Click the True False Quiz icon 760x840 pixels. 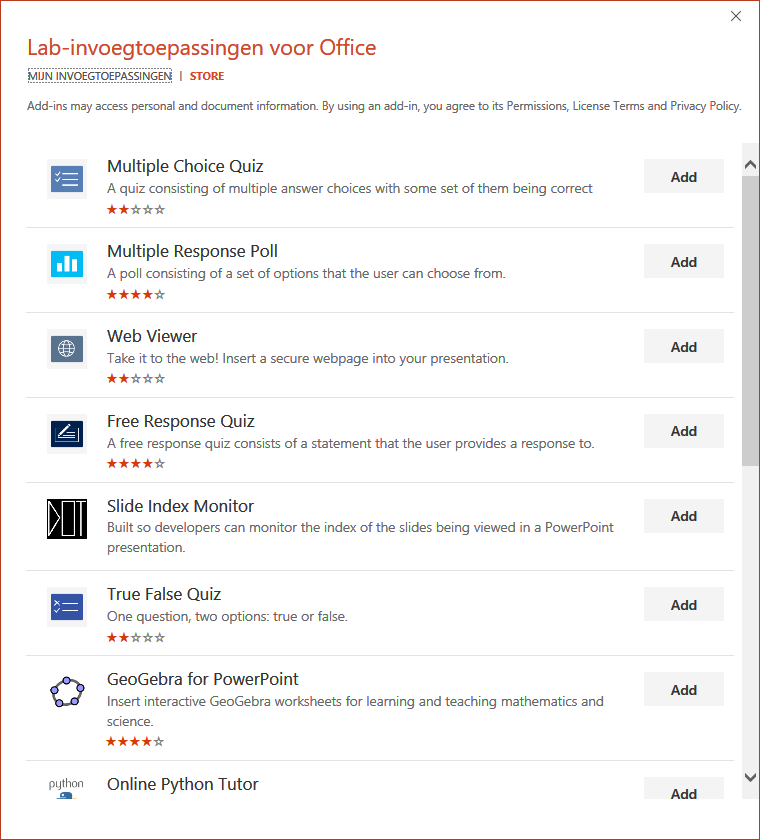(x=67, y=607)
